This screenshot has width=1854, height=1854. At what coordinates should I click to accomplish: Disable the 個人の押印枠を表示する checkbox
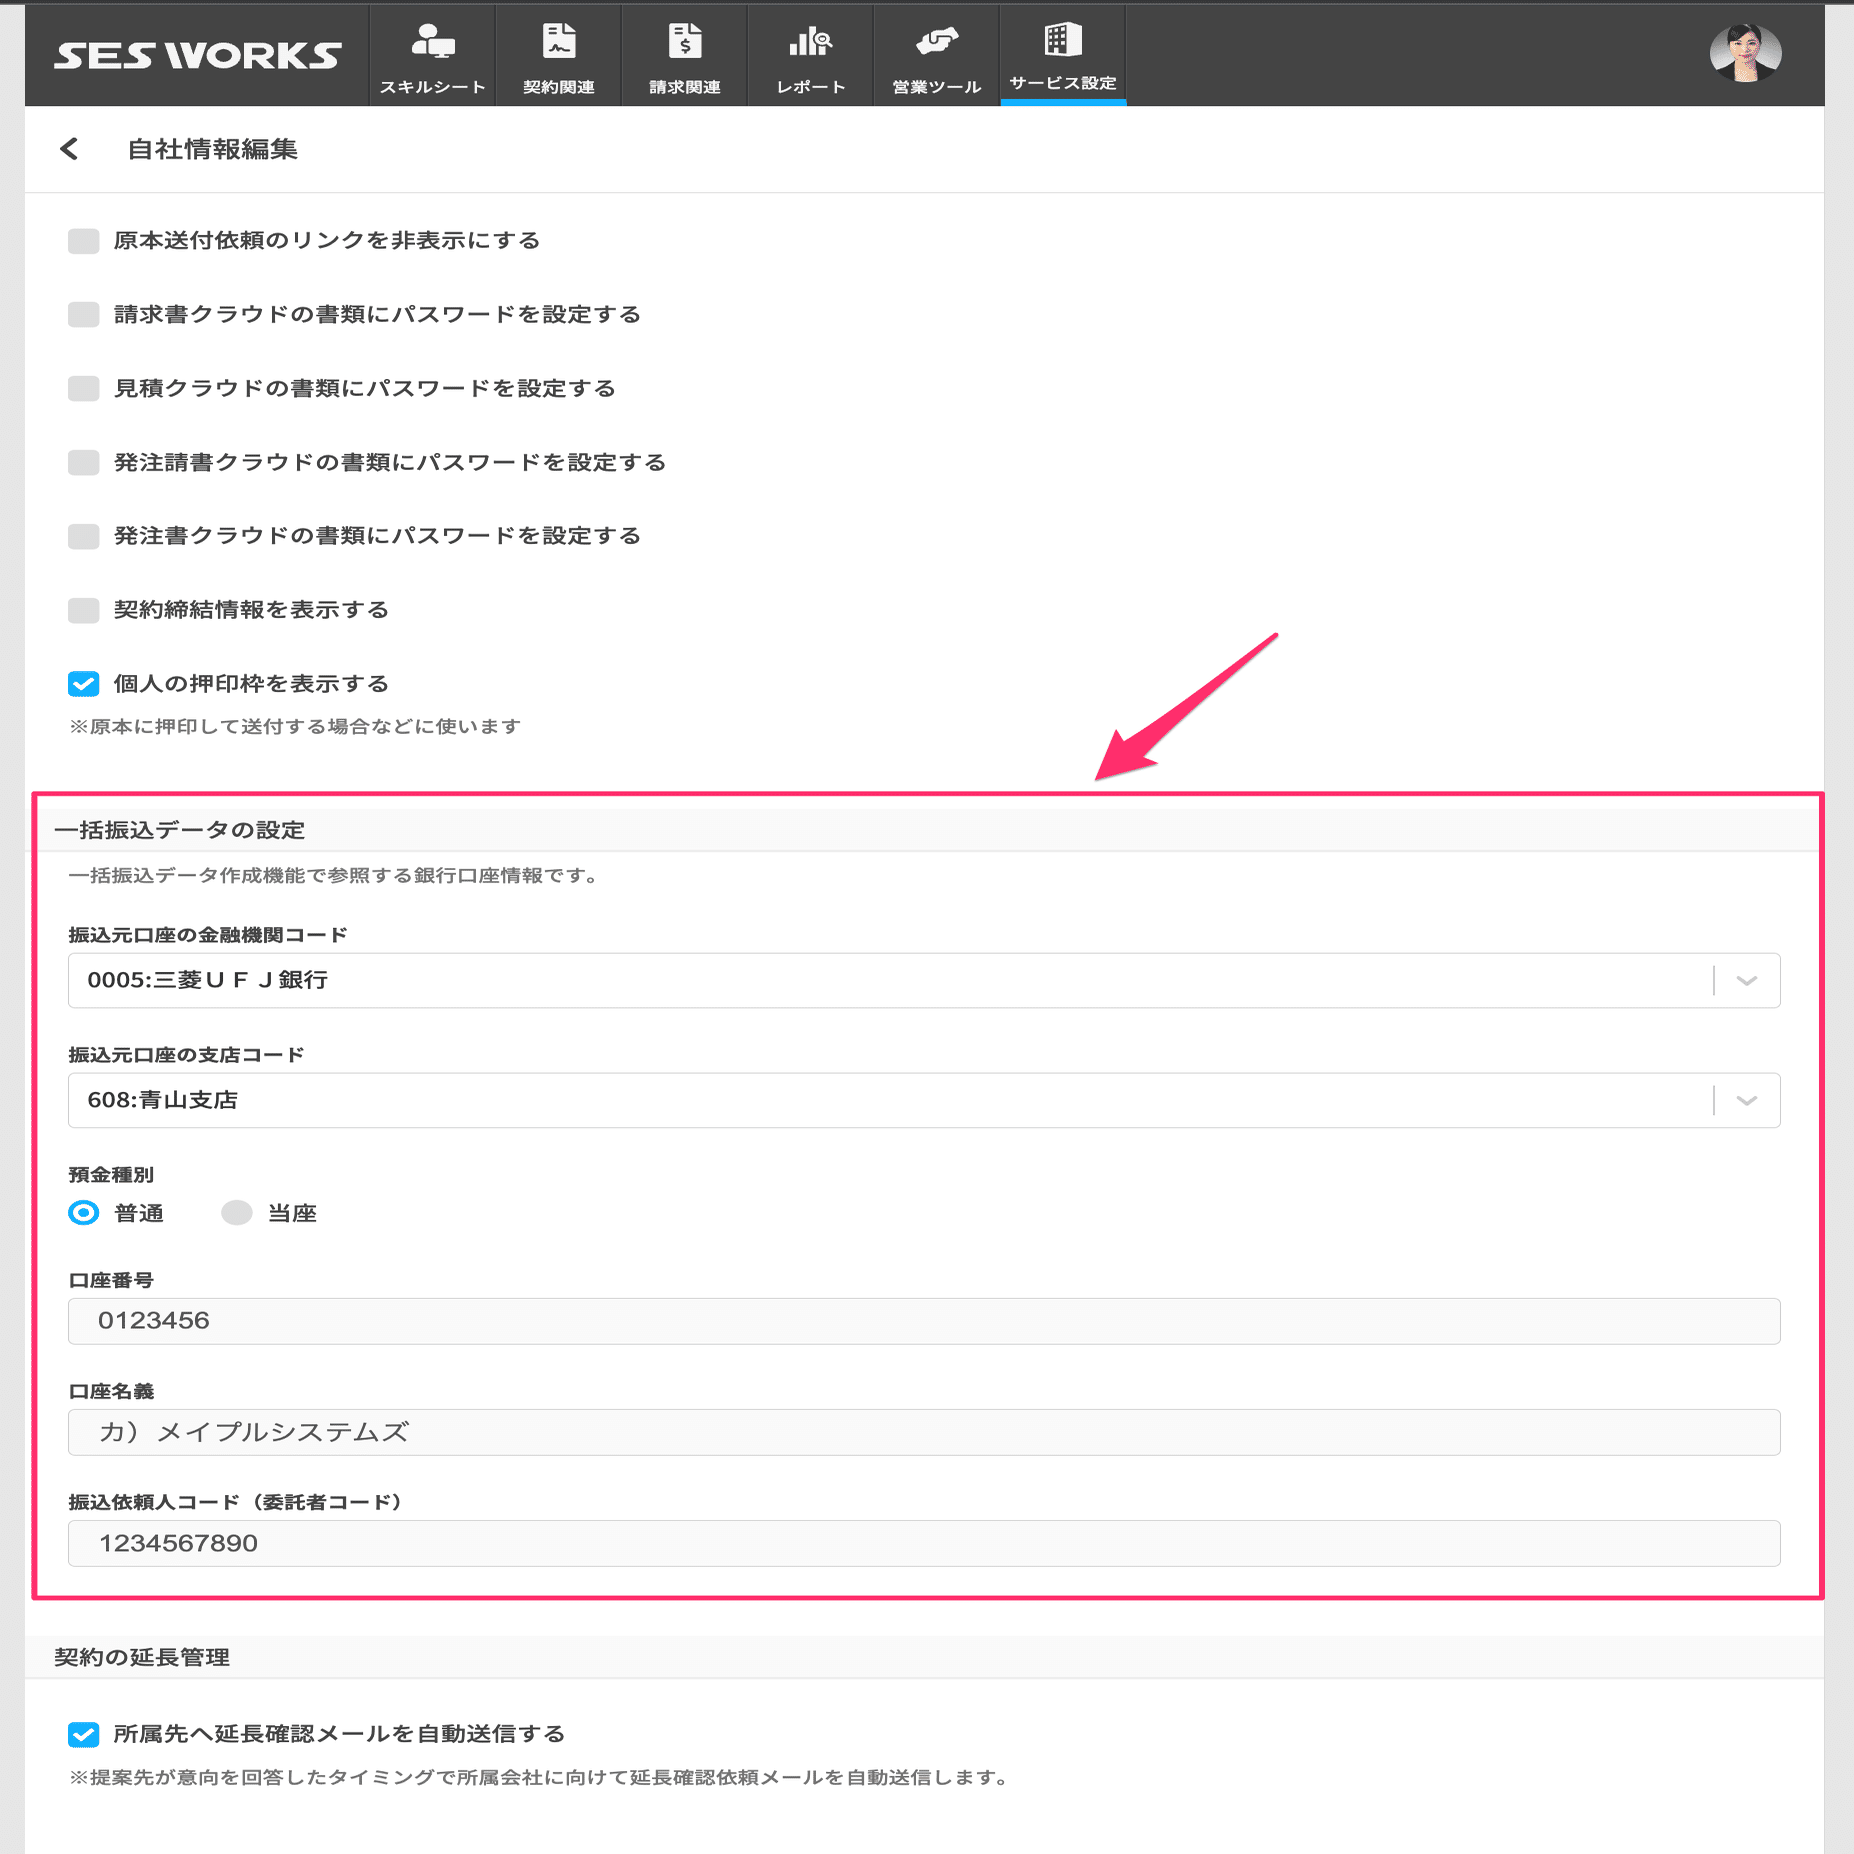[x=83, y=684]
